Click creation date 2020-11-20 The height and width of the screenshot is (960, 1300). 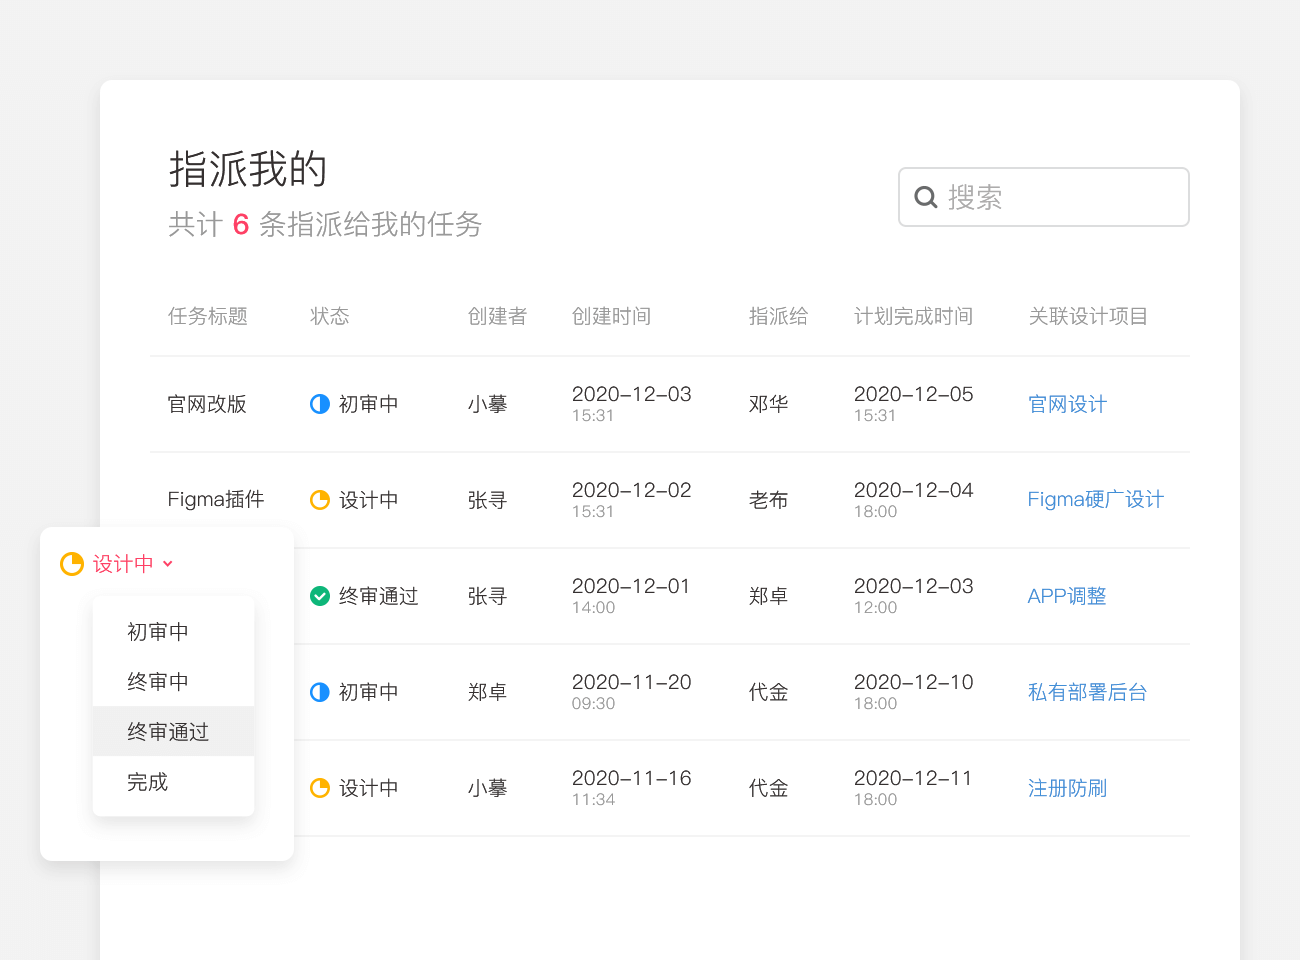click(632, 682)
